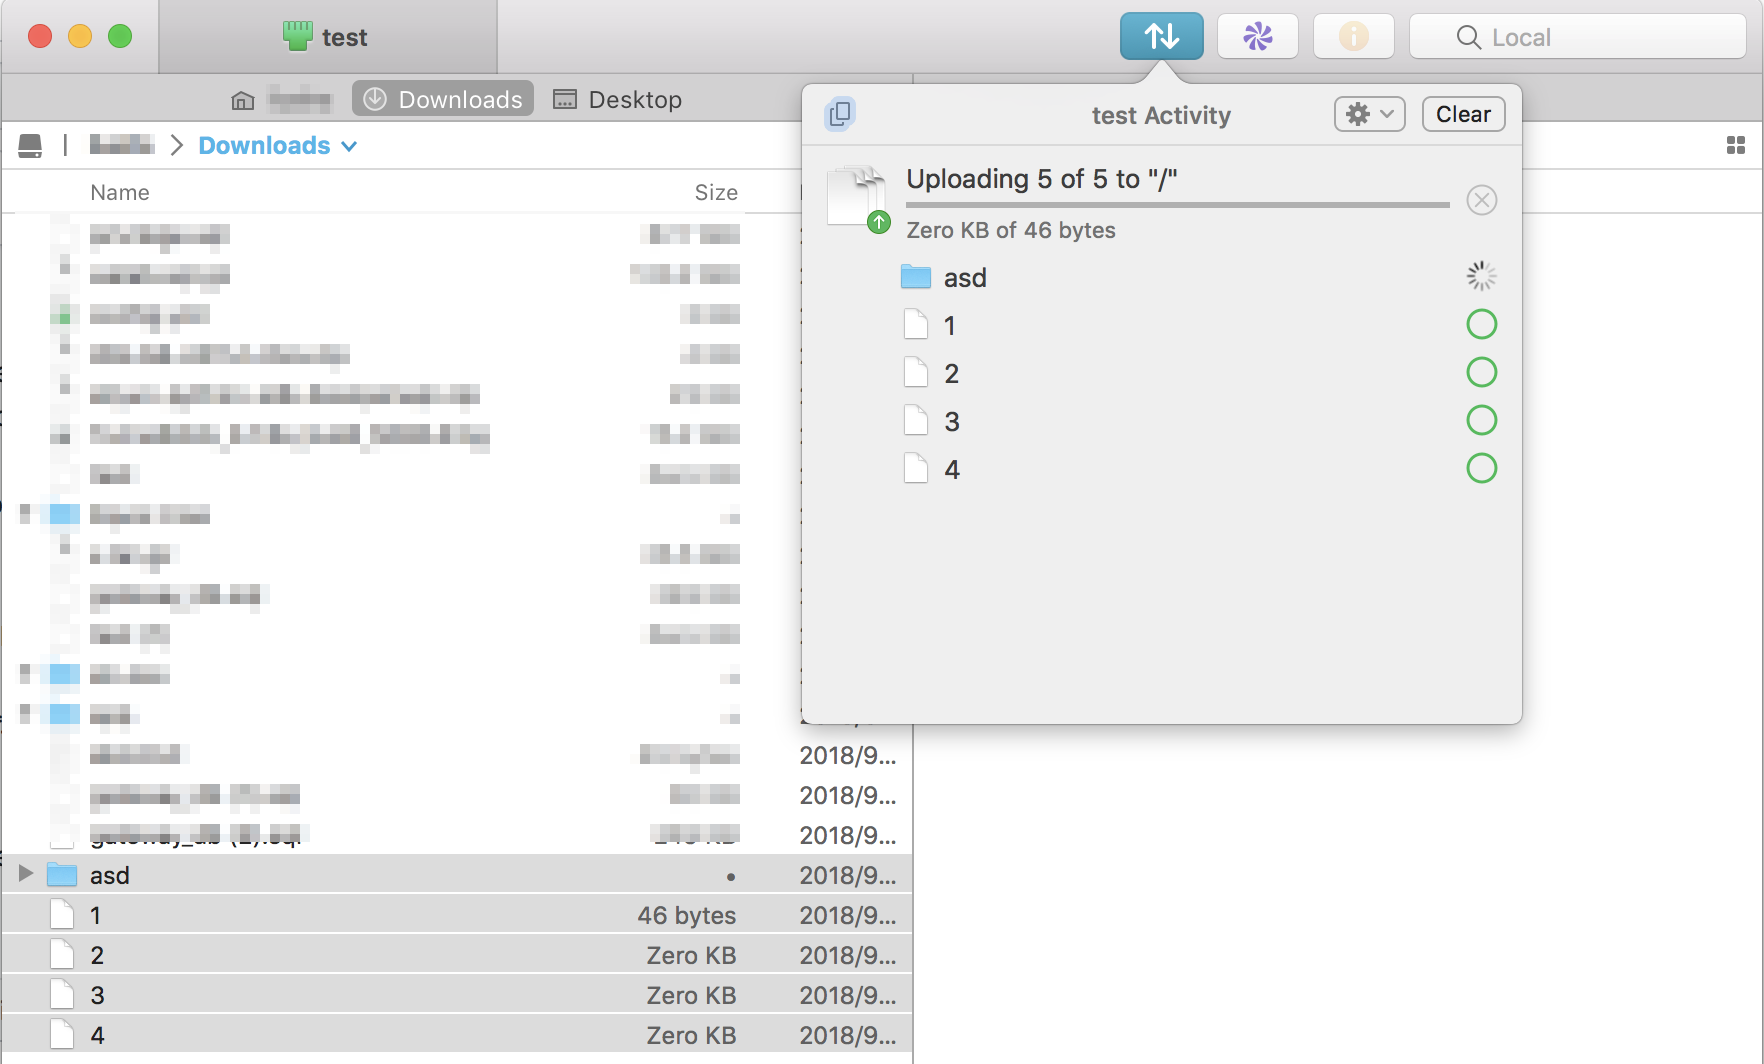Select file 2 in the file list

pos(456,954)
